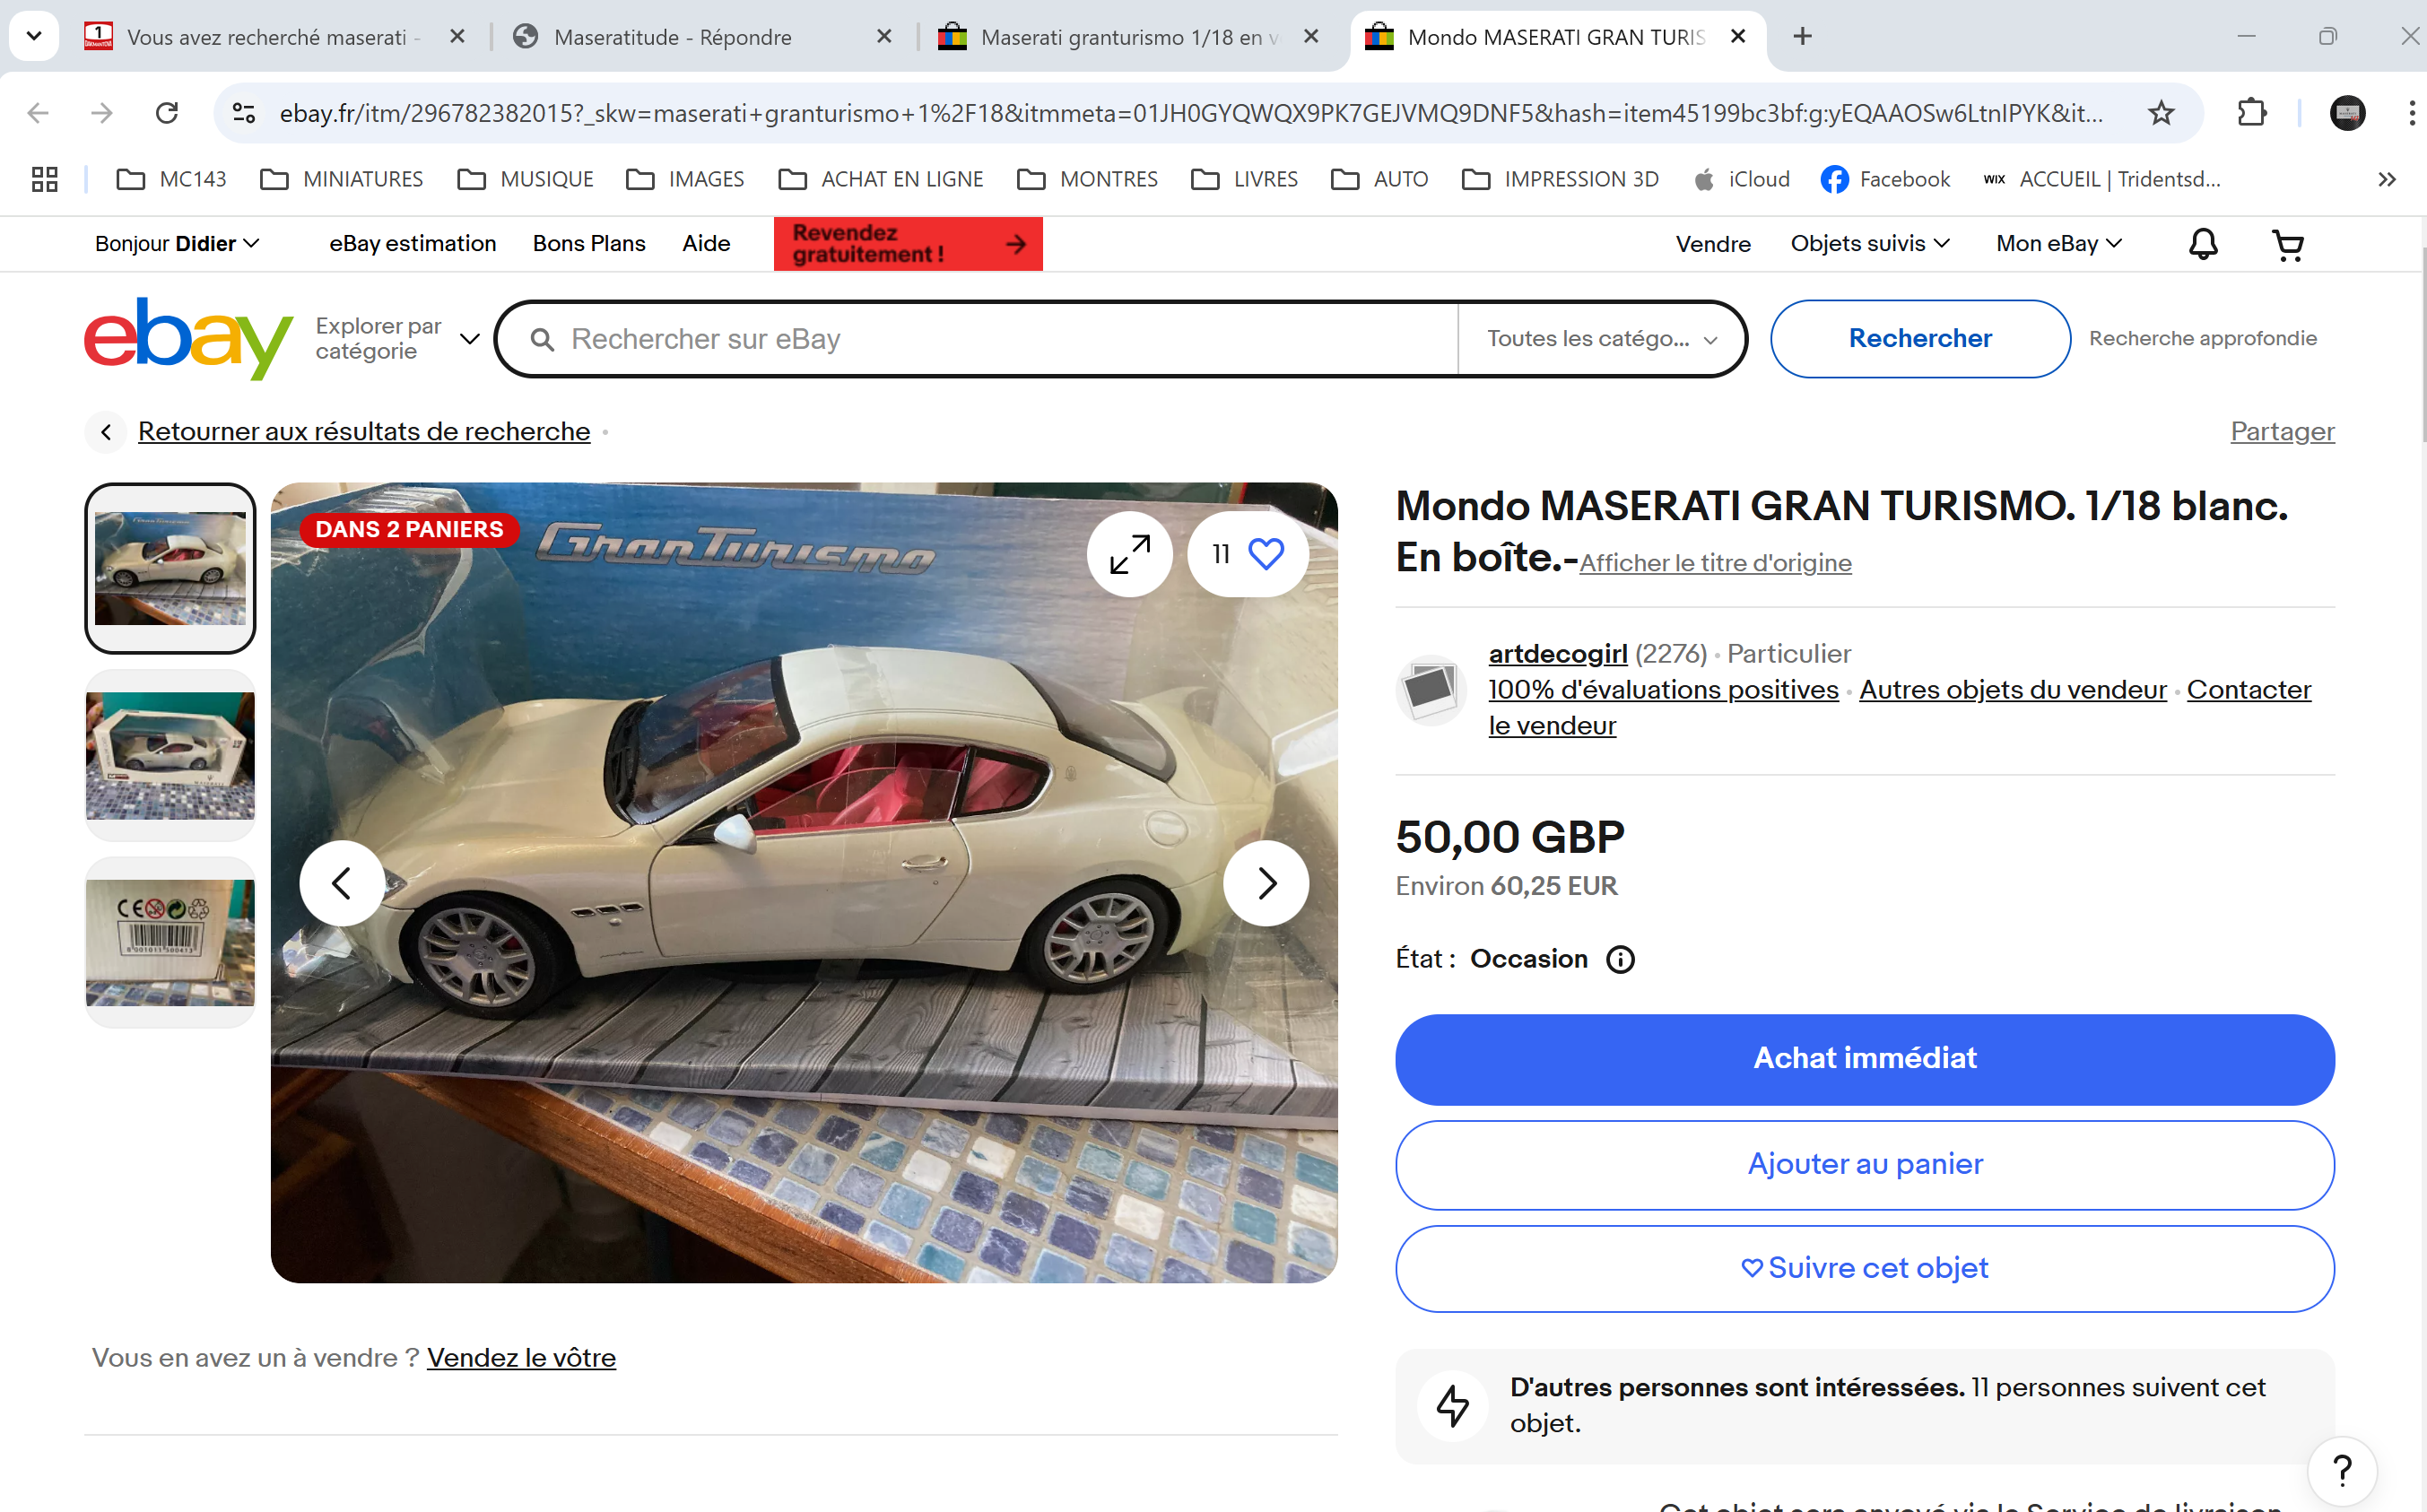2427x1512 pixels.
Task: Select the barcode thumbnail image
Action: click(x=170, y=942)
